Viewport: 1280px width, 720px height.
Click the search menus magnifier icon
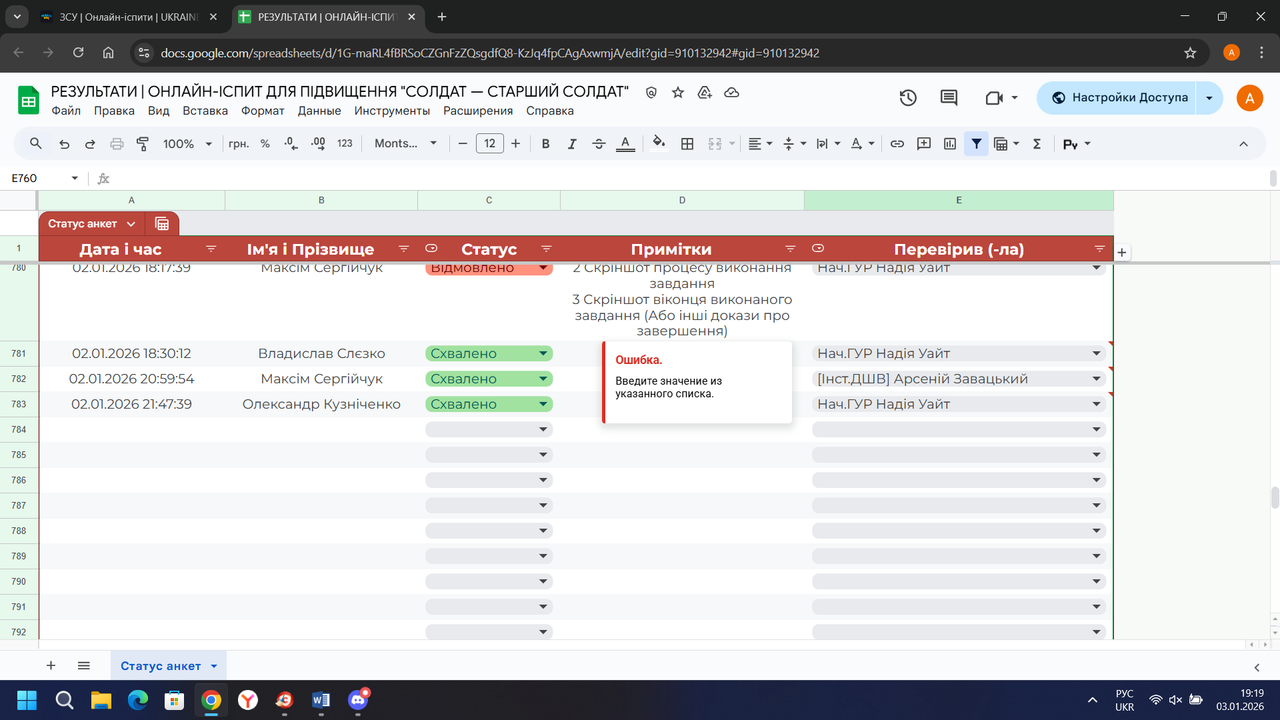(36, 144)
